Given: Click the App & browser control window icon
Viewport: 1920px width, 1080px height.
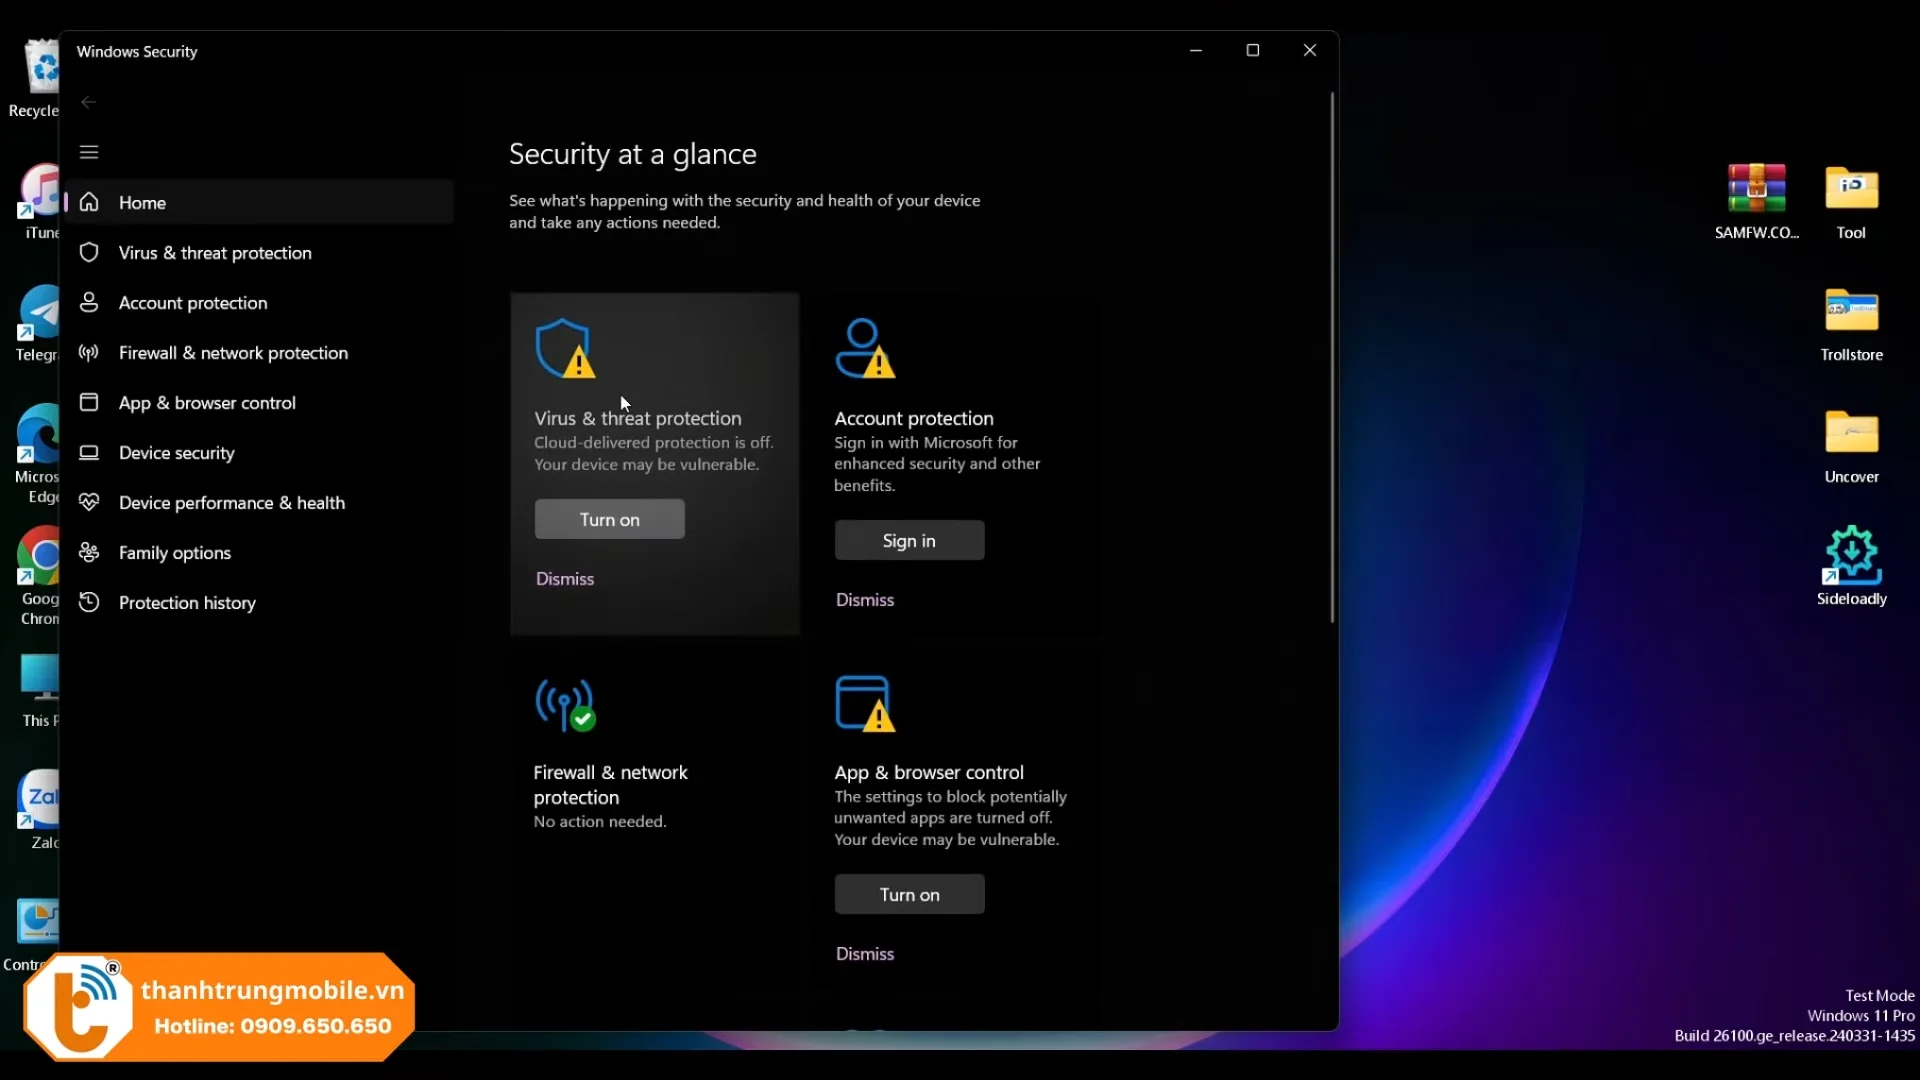Looking at the screenshot, I should pyautogui.click(x=865, y=704).
